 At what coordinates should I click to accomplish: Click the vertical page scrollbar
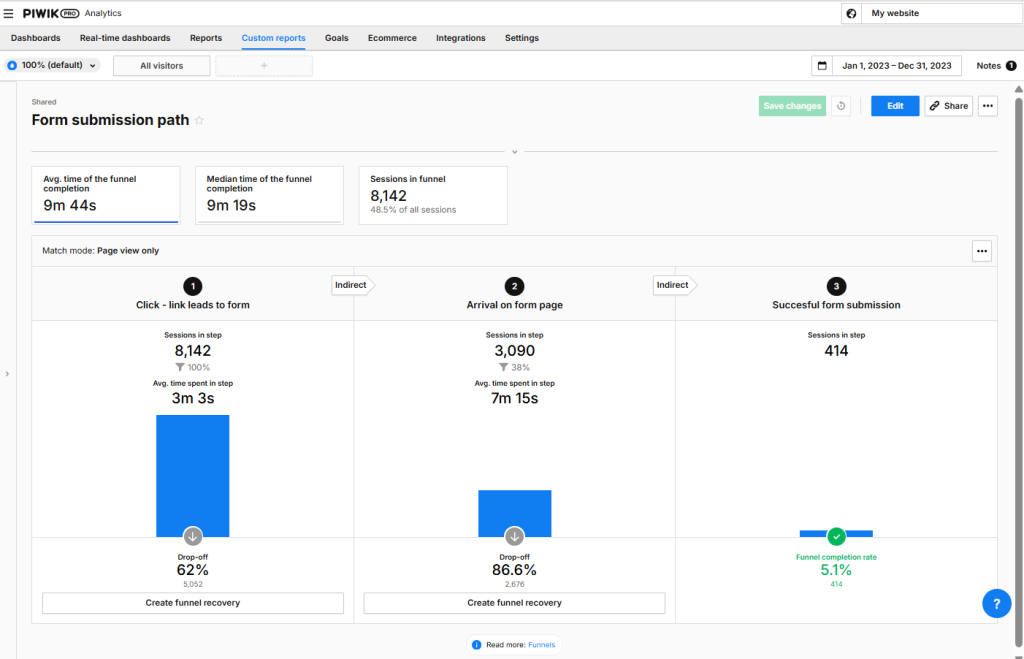(x=1018, y=372)
